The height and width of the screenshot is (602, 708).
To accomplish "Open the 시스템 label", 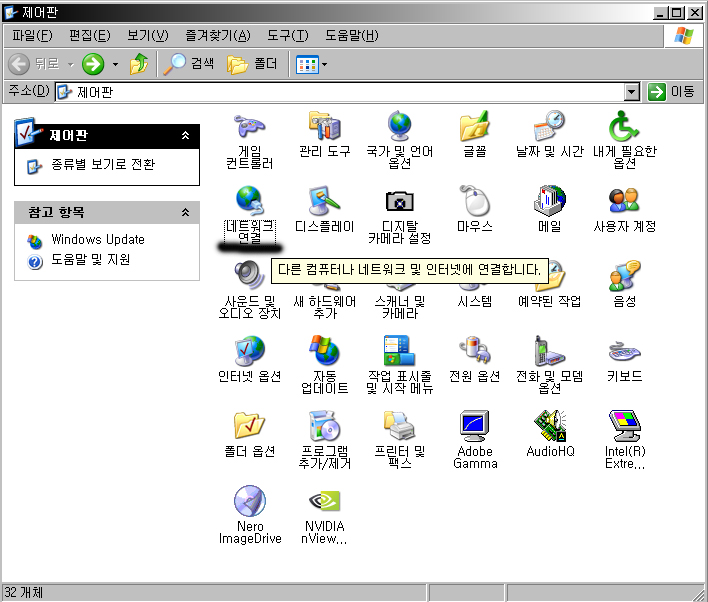I will point(475,301).
